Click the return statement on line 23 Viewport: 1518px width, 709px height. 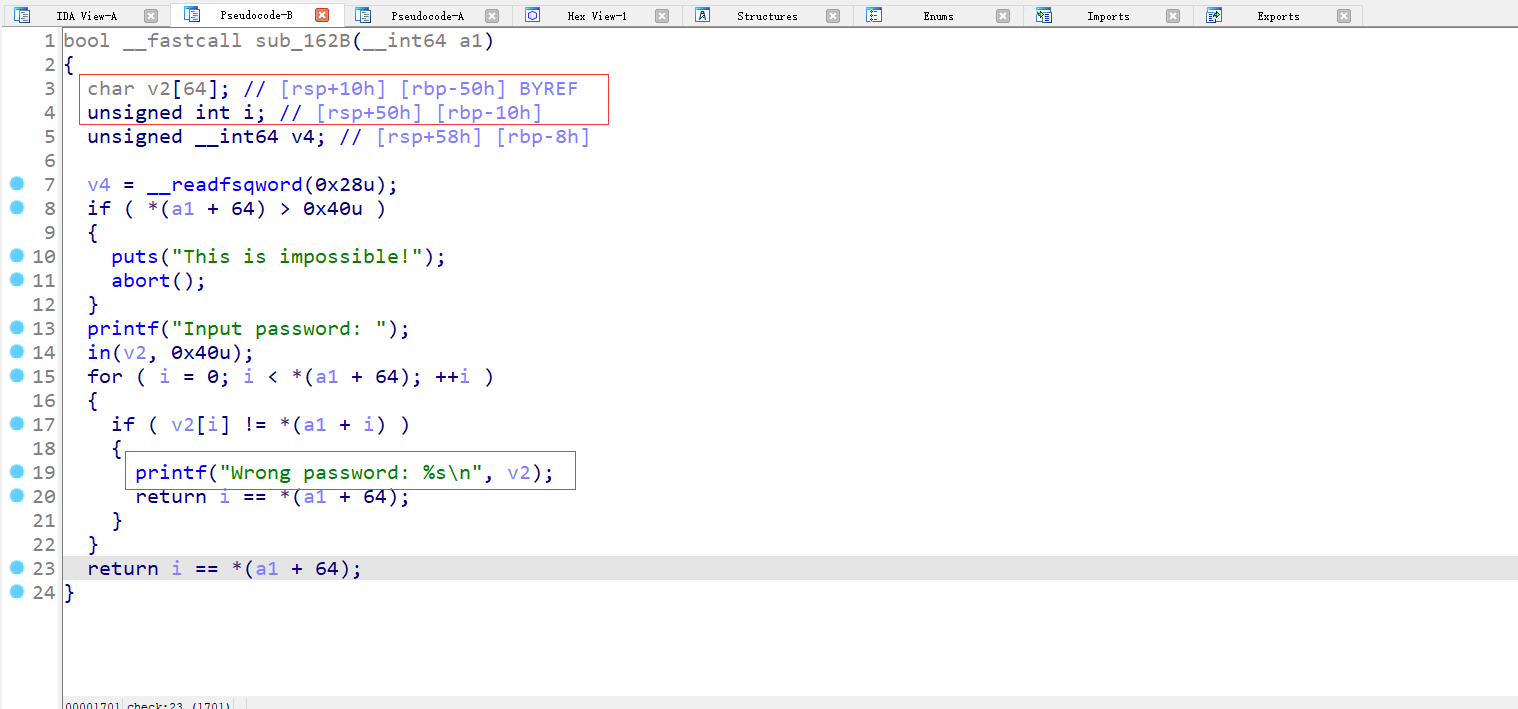tap(224, 569)
